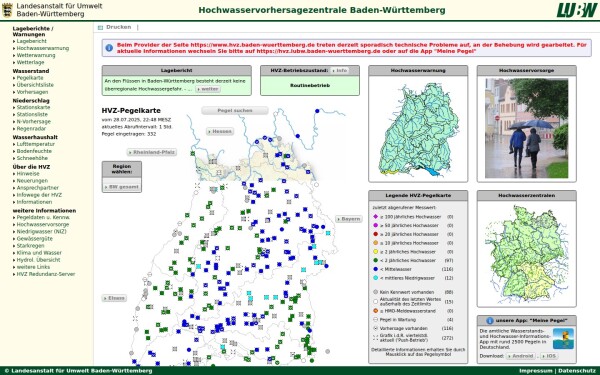Click the iOS download button

coord(549,356)
